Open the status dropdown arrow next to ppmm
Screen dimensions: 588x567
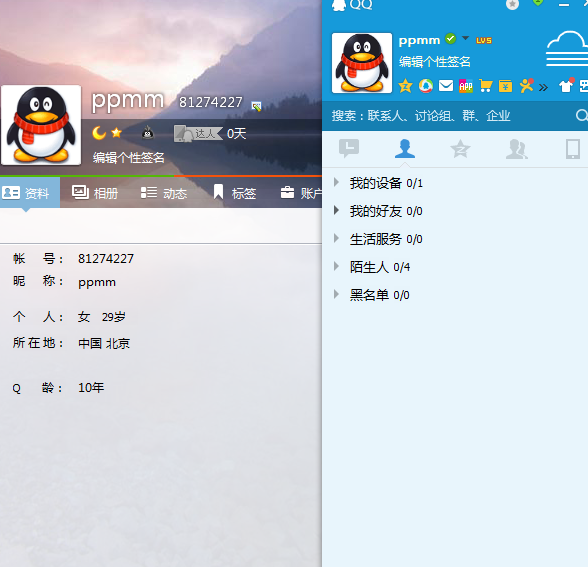click(x=465, y=38)
